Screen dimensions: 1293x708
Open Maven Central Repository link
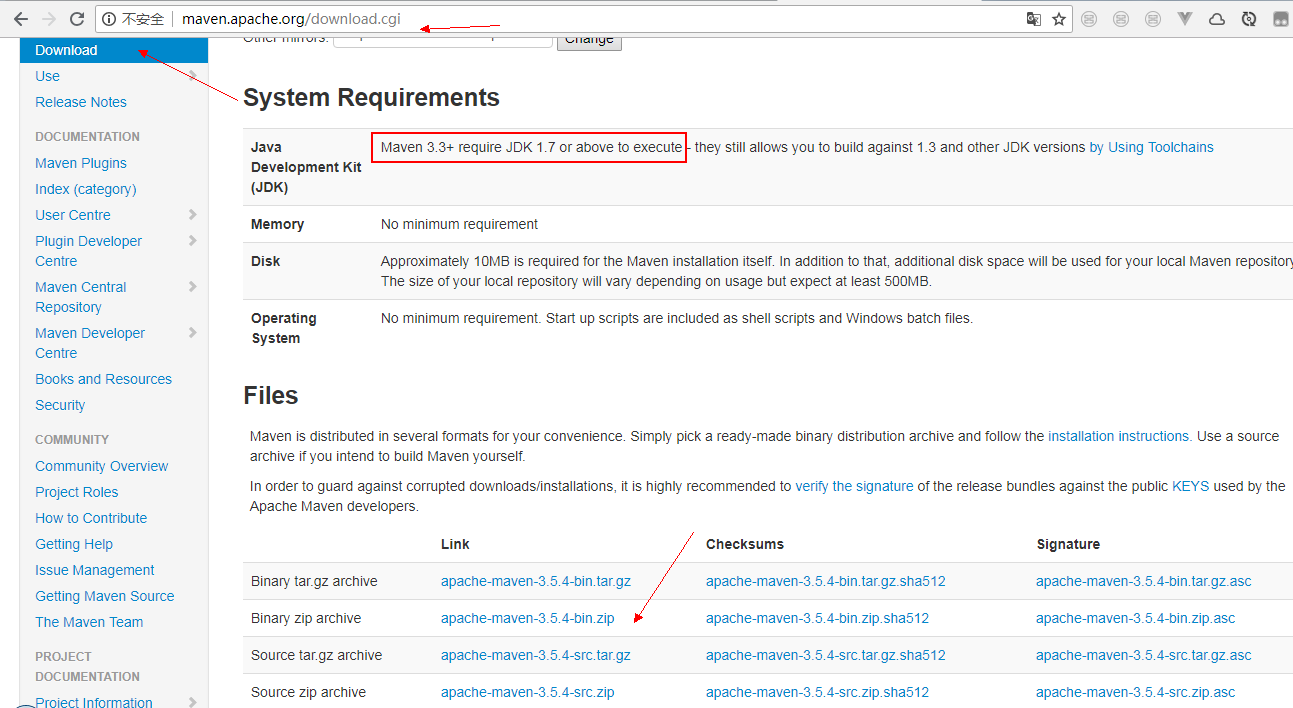(80, 297)
